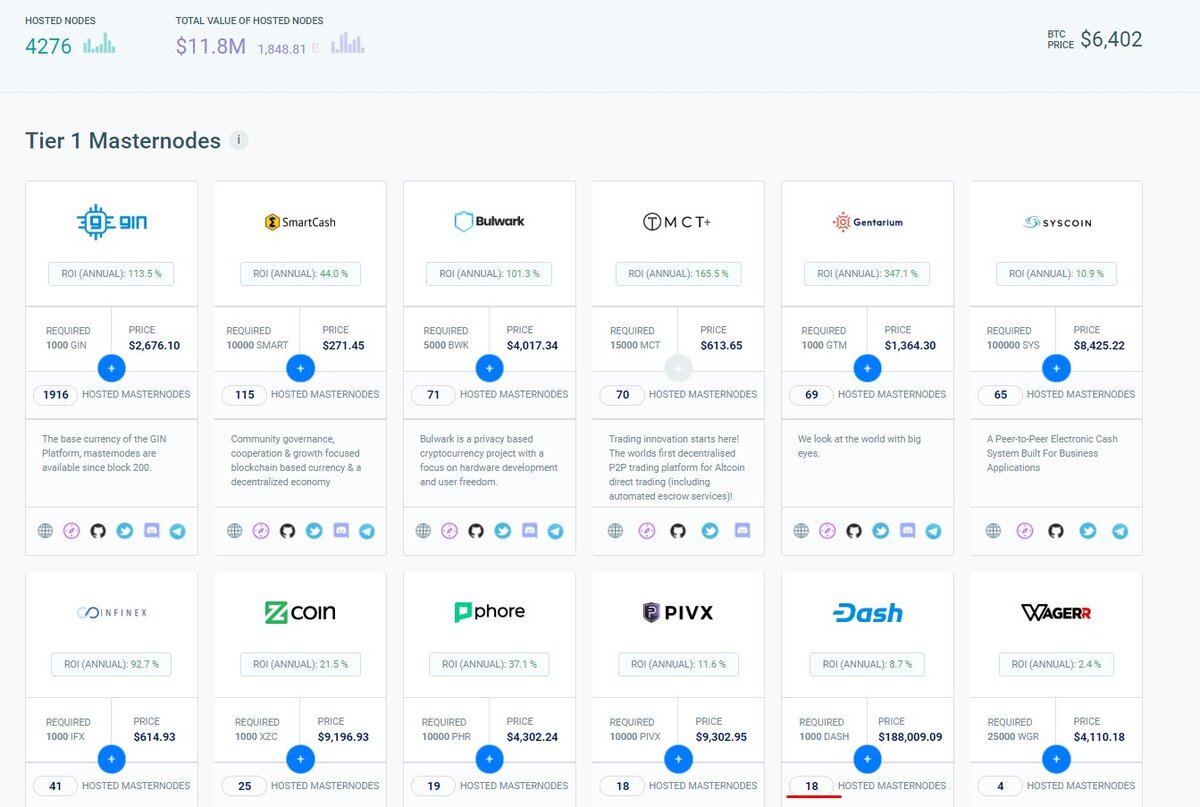The image size is (1200, 807).
Task: Open the GIN card Twitter icon
Action: click(125, 532)
